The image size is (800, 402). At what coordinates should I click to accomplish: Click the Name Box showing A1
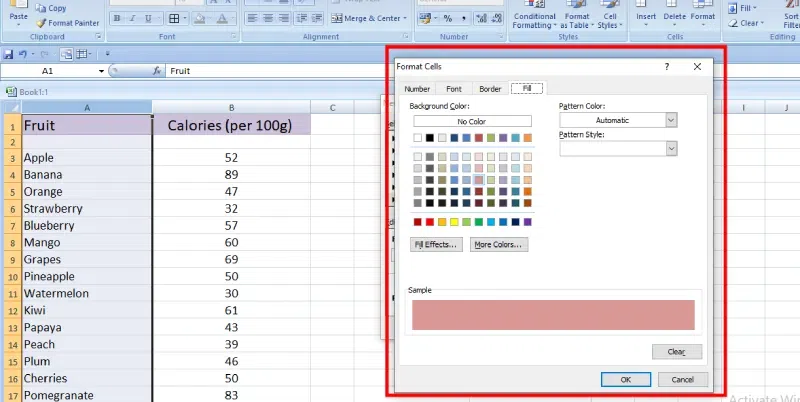click(50, 71)
